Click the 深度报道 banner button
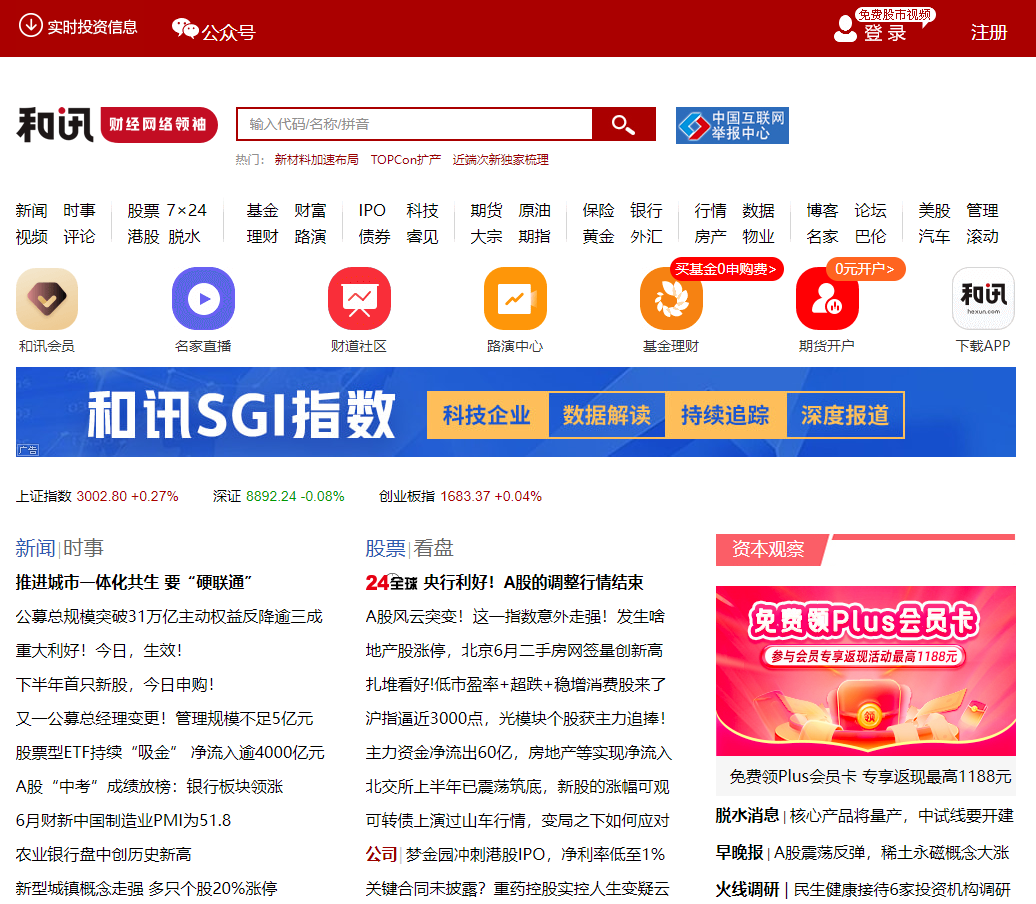The height and width of the screenshot is (904, 1036). [x=845, y=415]
